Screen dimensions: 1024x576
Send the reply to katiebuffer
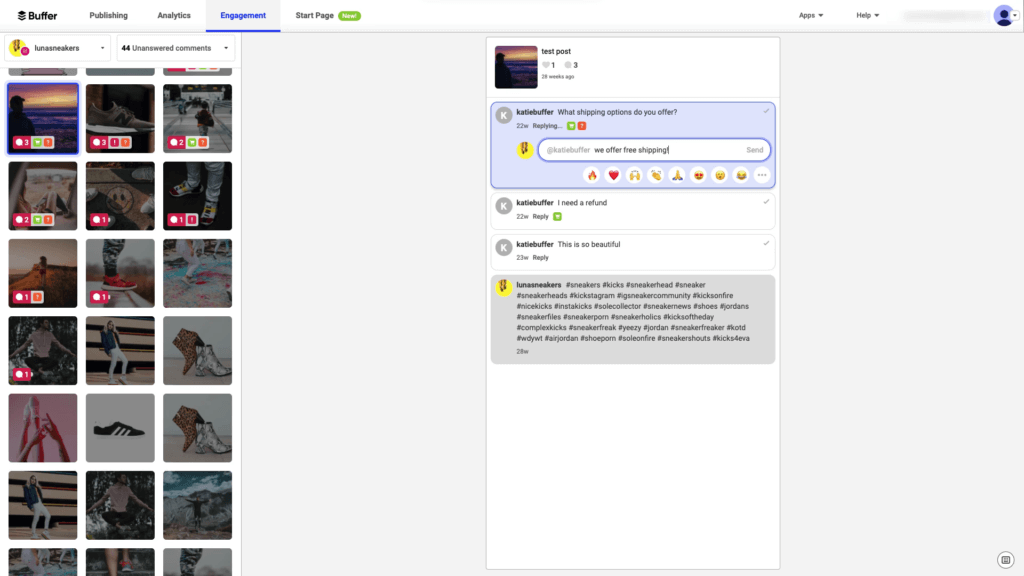[x=754, y=150]
